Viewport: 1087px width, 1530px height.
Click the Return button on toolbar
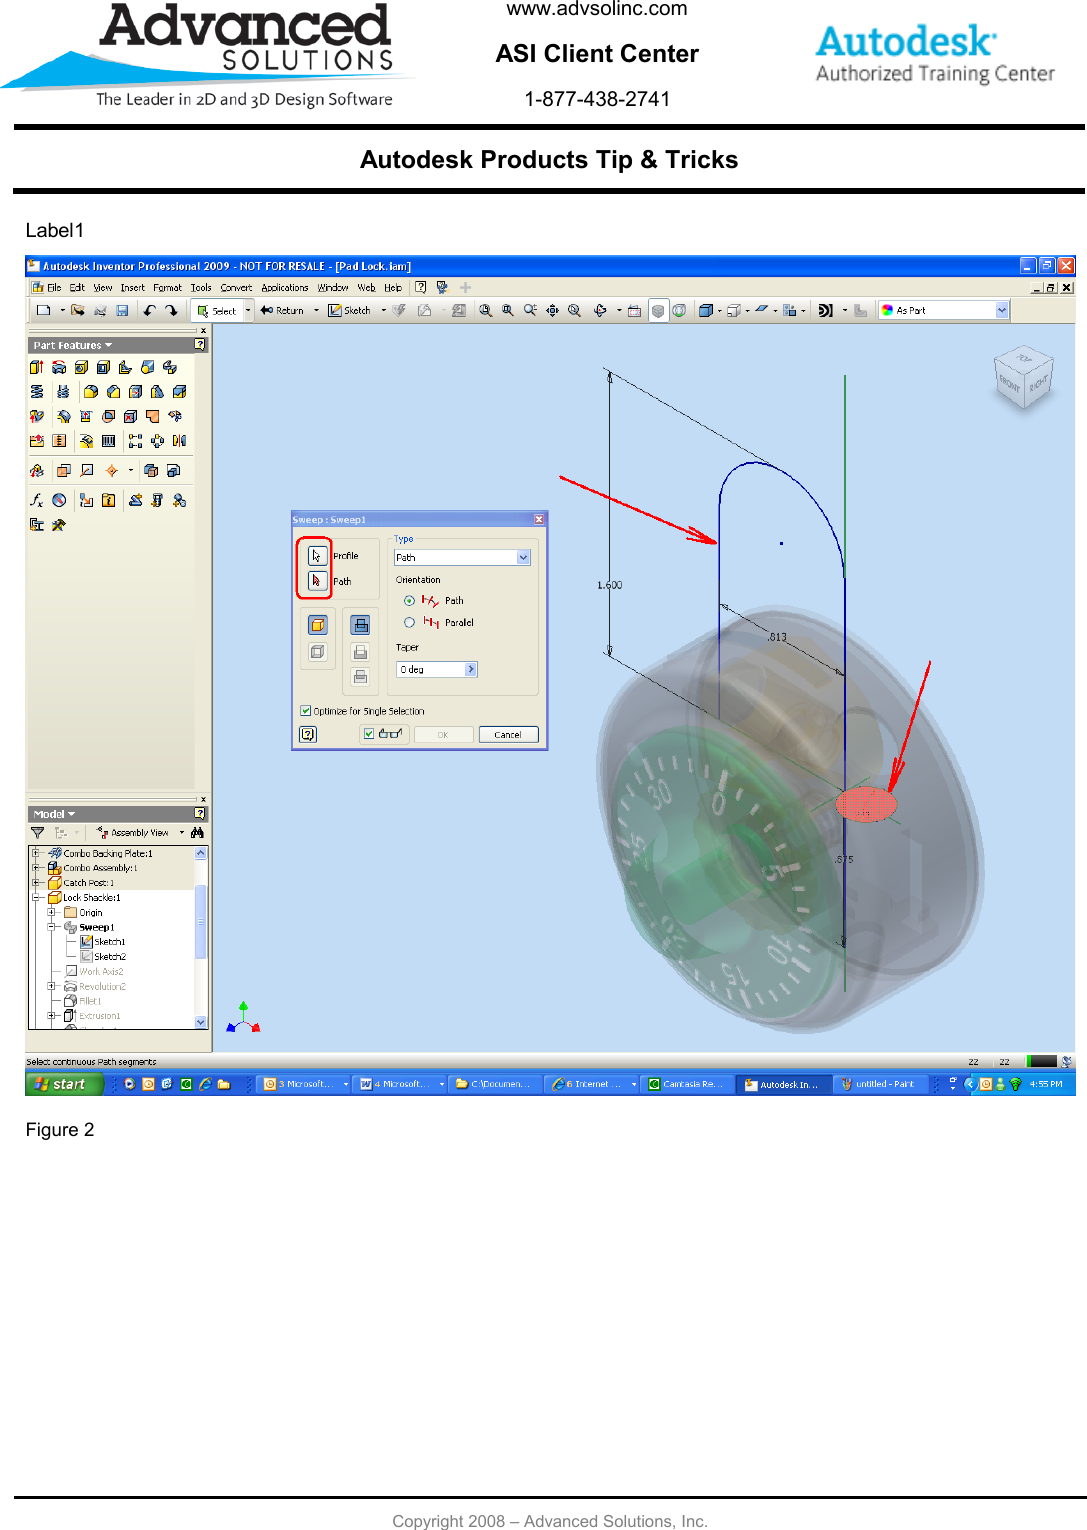283,310
